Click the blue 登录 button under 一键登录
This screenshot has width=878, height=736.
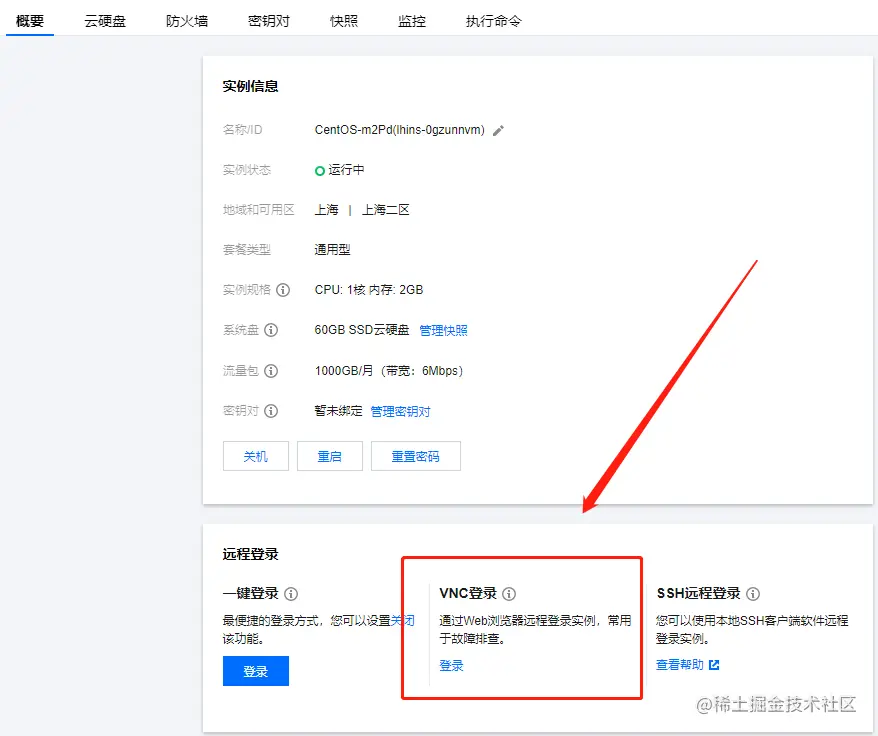[256, 671]
